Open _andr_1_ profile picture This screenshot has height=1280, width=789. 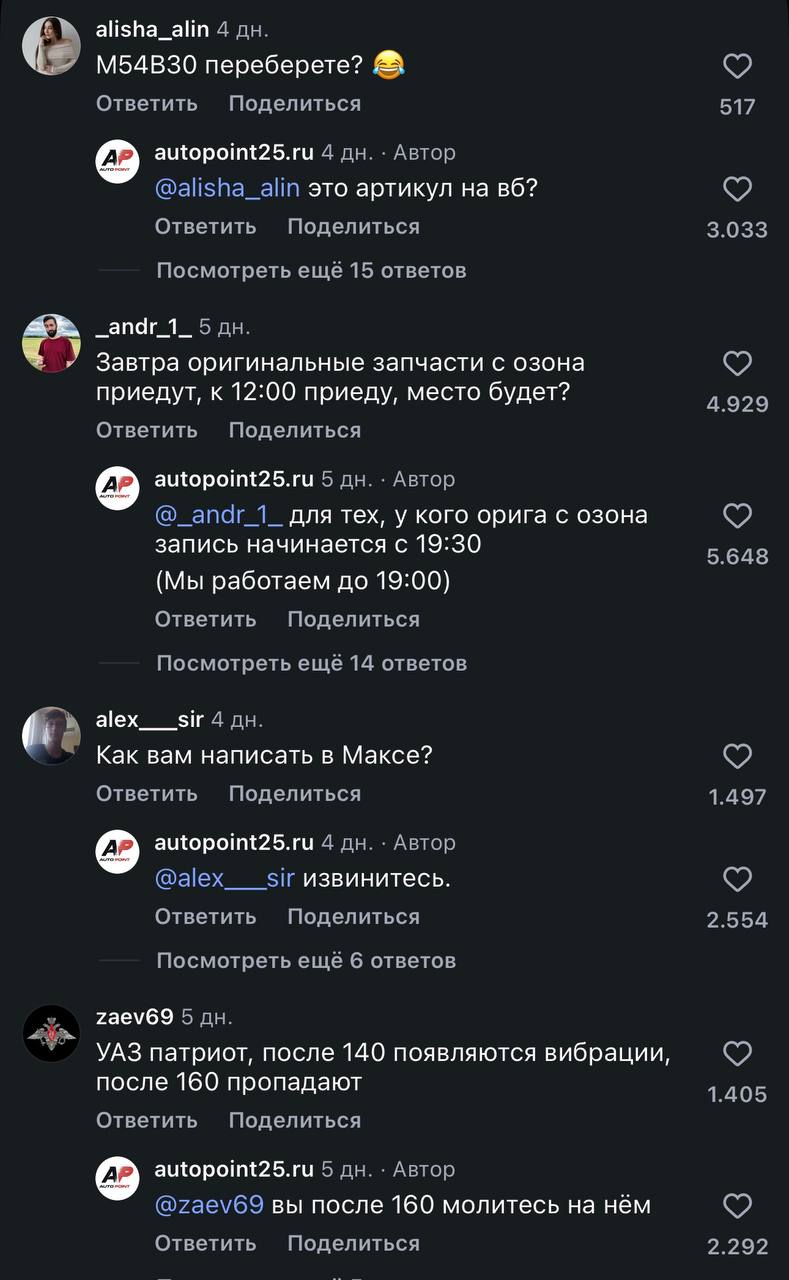(x=51, y=344)
